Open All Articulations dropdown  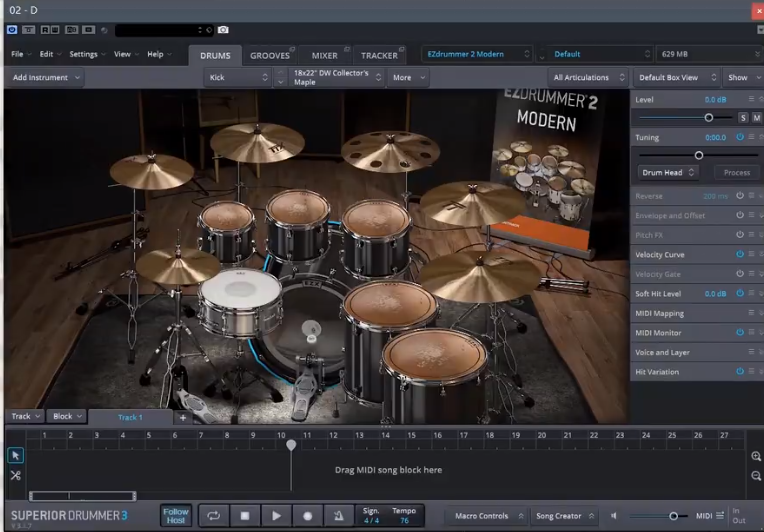tap(589, 77)
